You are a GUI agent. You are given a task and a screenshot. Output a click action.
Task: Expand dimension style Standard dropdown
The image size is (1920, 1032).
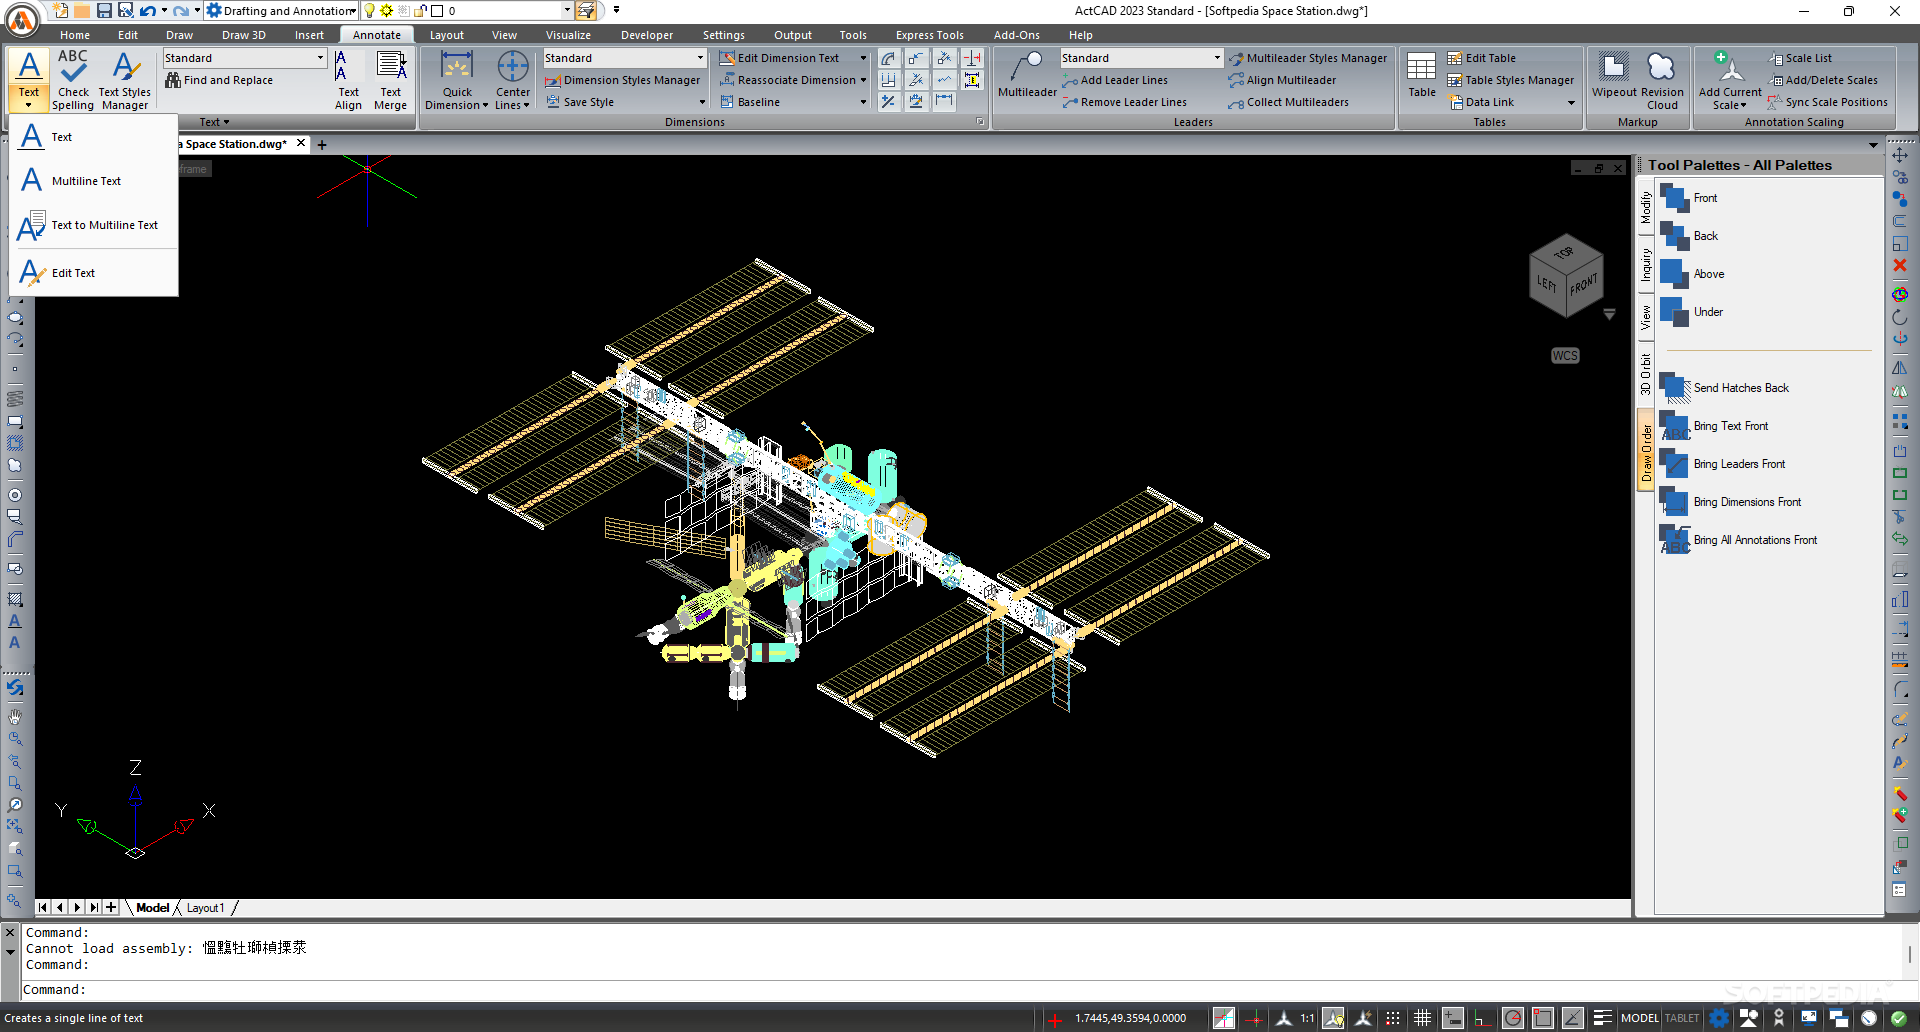pos(700,58)
